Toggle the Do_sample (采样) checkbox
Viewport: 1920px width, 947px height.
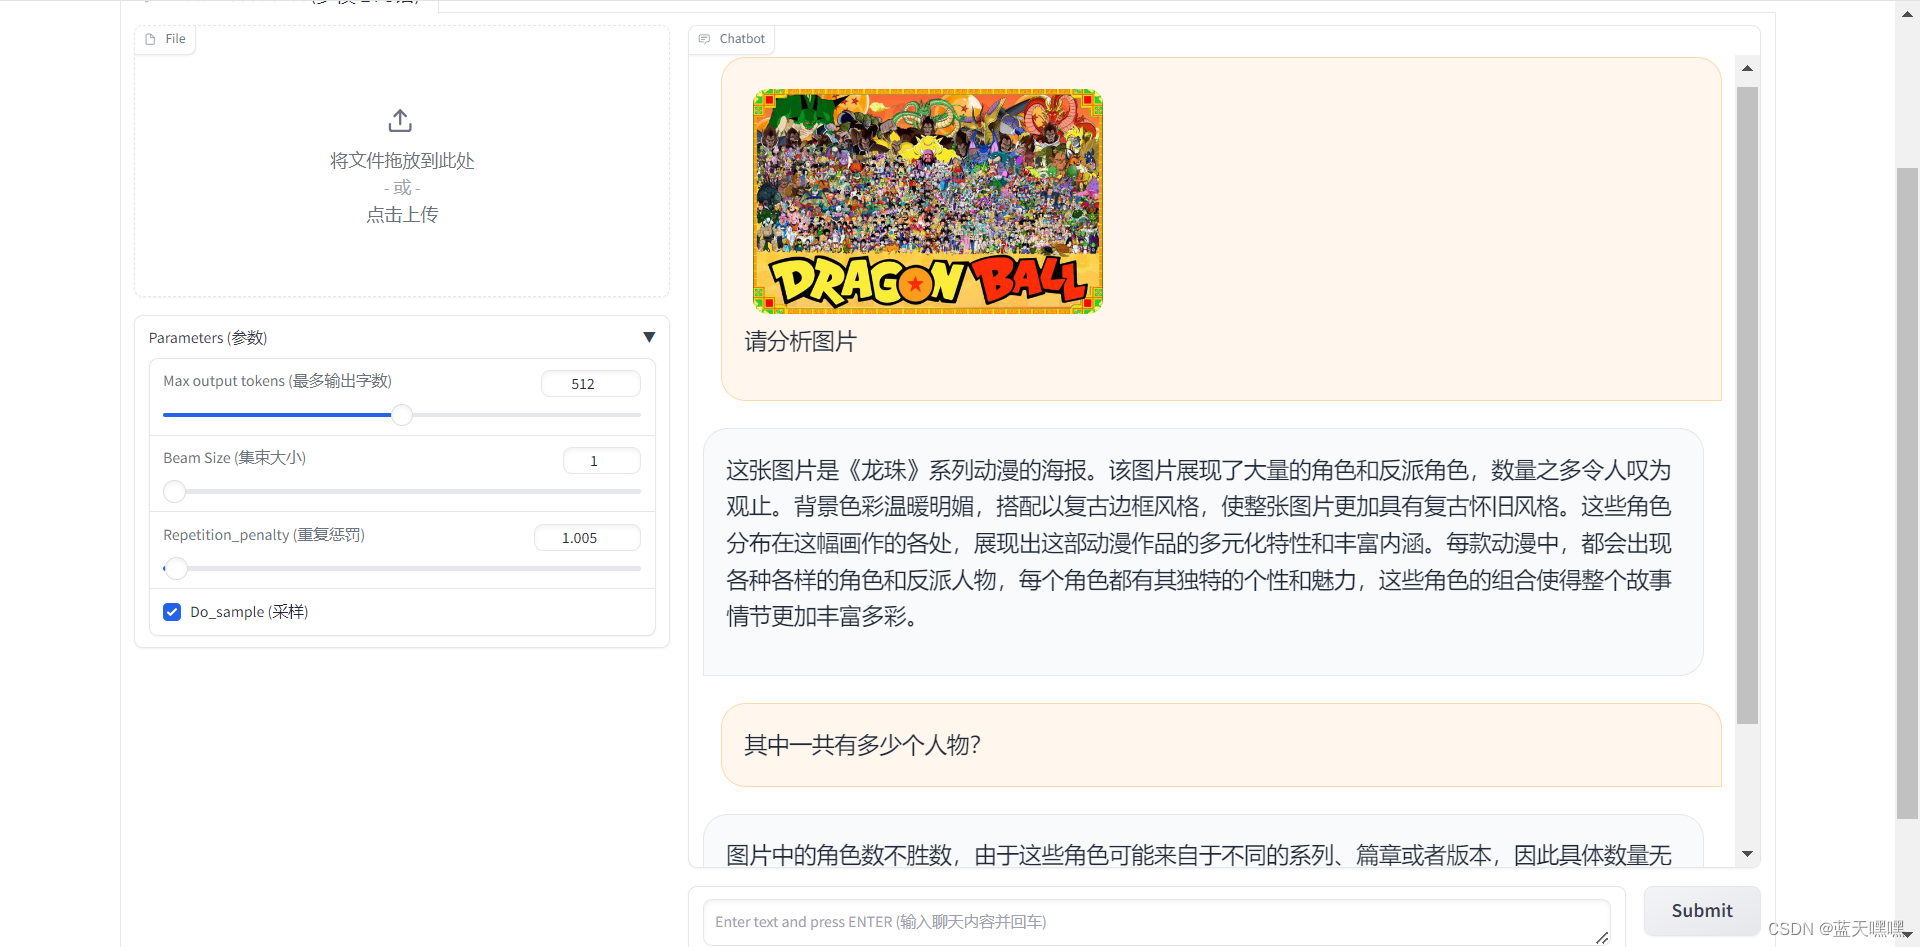click(172, 612)
